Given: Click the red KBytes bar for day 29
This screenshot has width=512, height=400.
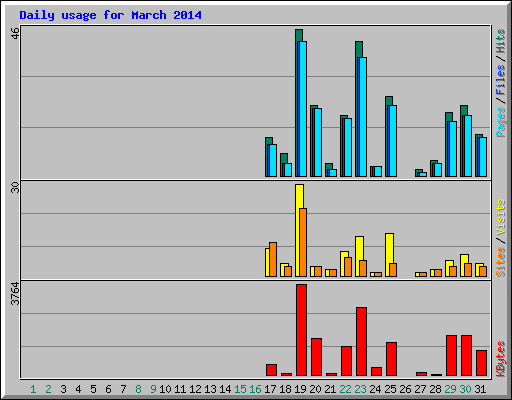Looking at the screenshot, I should 451,356.
